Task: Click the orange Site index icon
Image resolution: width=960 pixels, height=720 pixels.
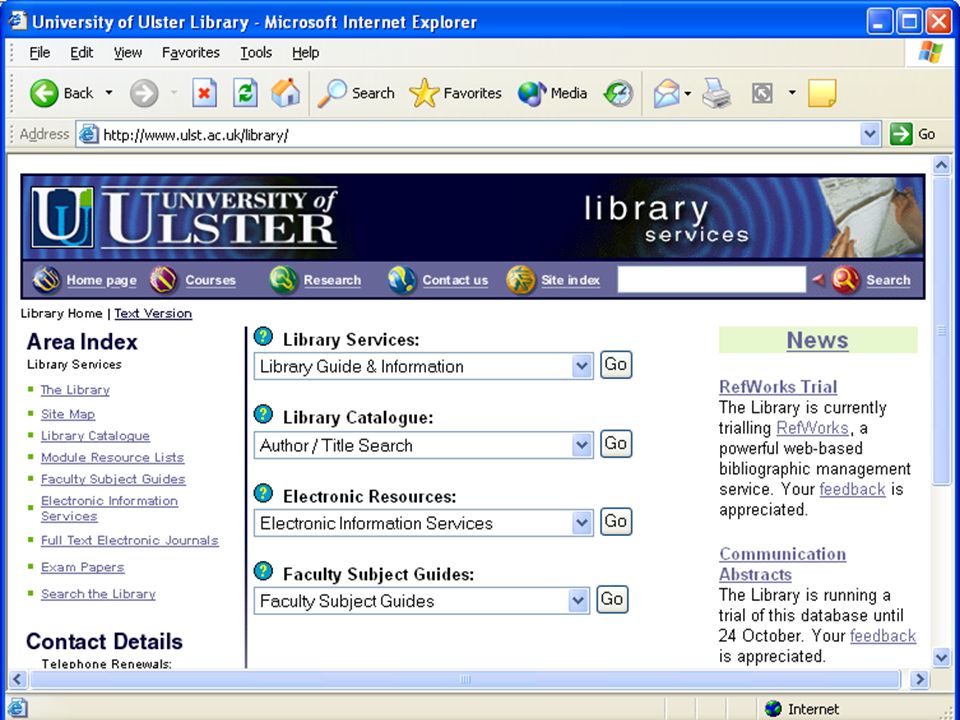Action: (x=520, y=280)
